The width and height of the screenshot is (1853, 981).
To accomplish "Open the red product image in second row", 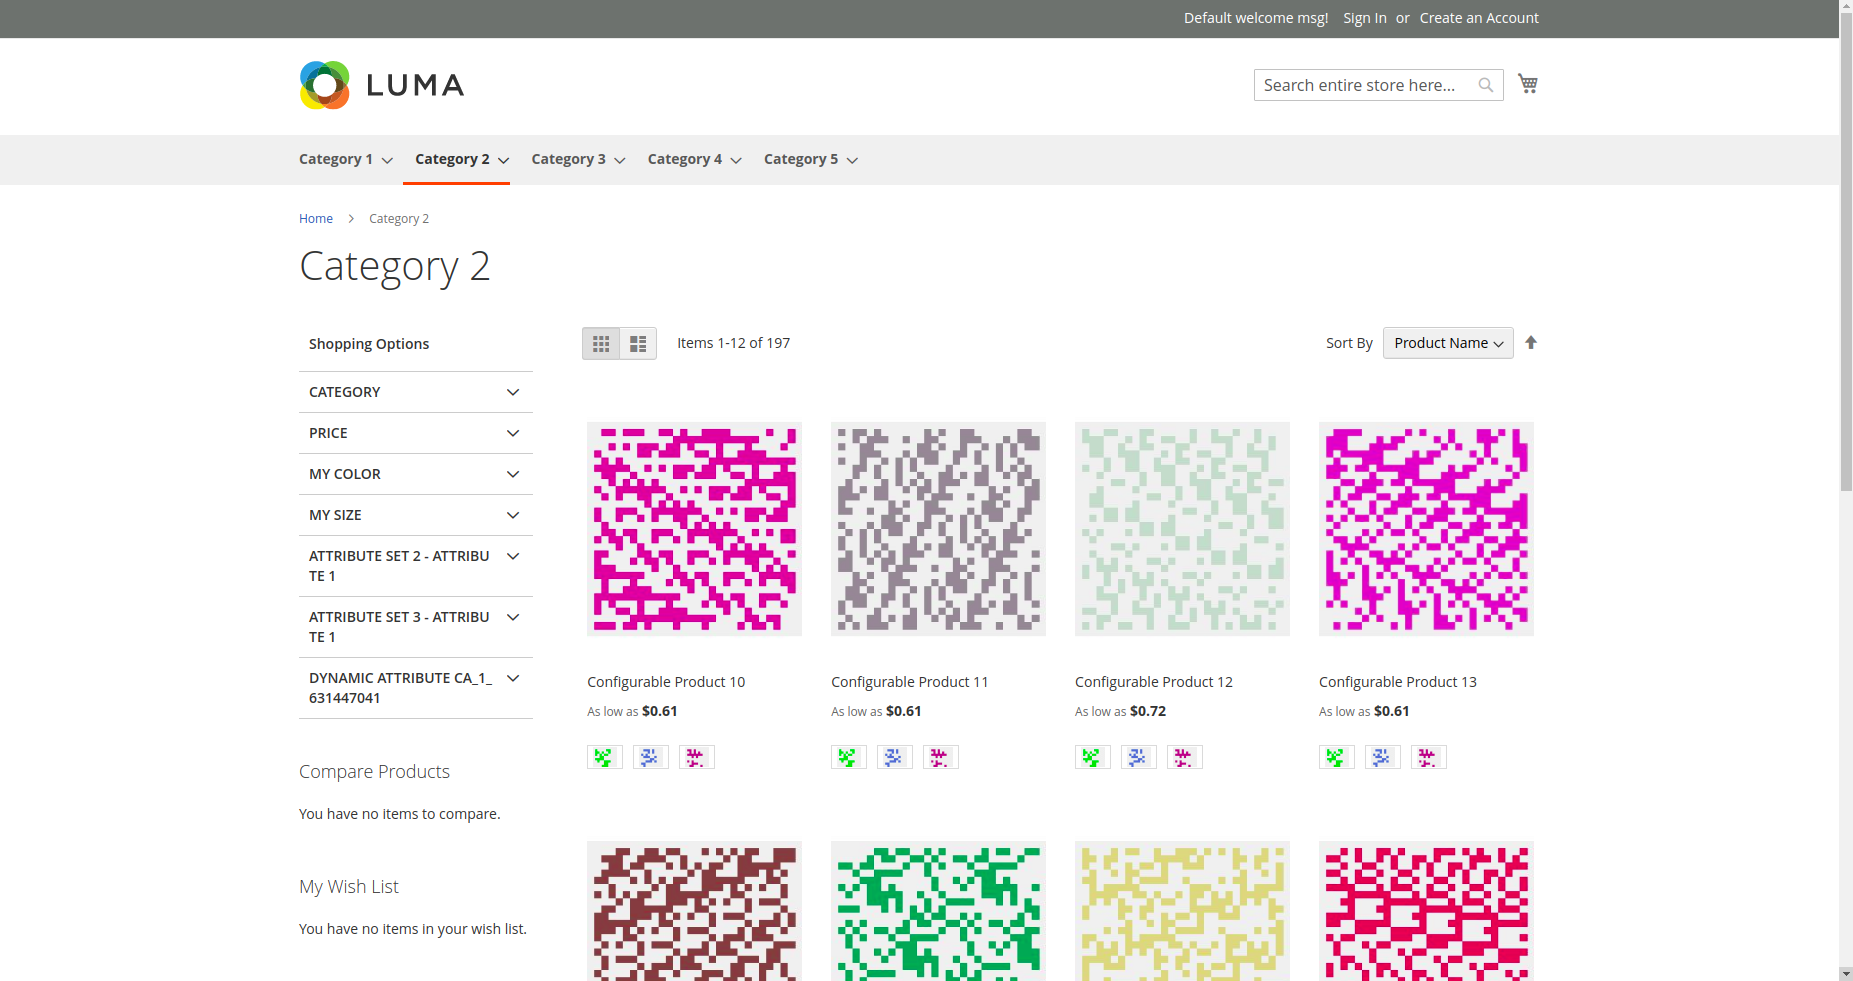I will (x=1426, y=911).
